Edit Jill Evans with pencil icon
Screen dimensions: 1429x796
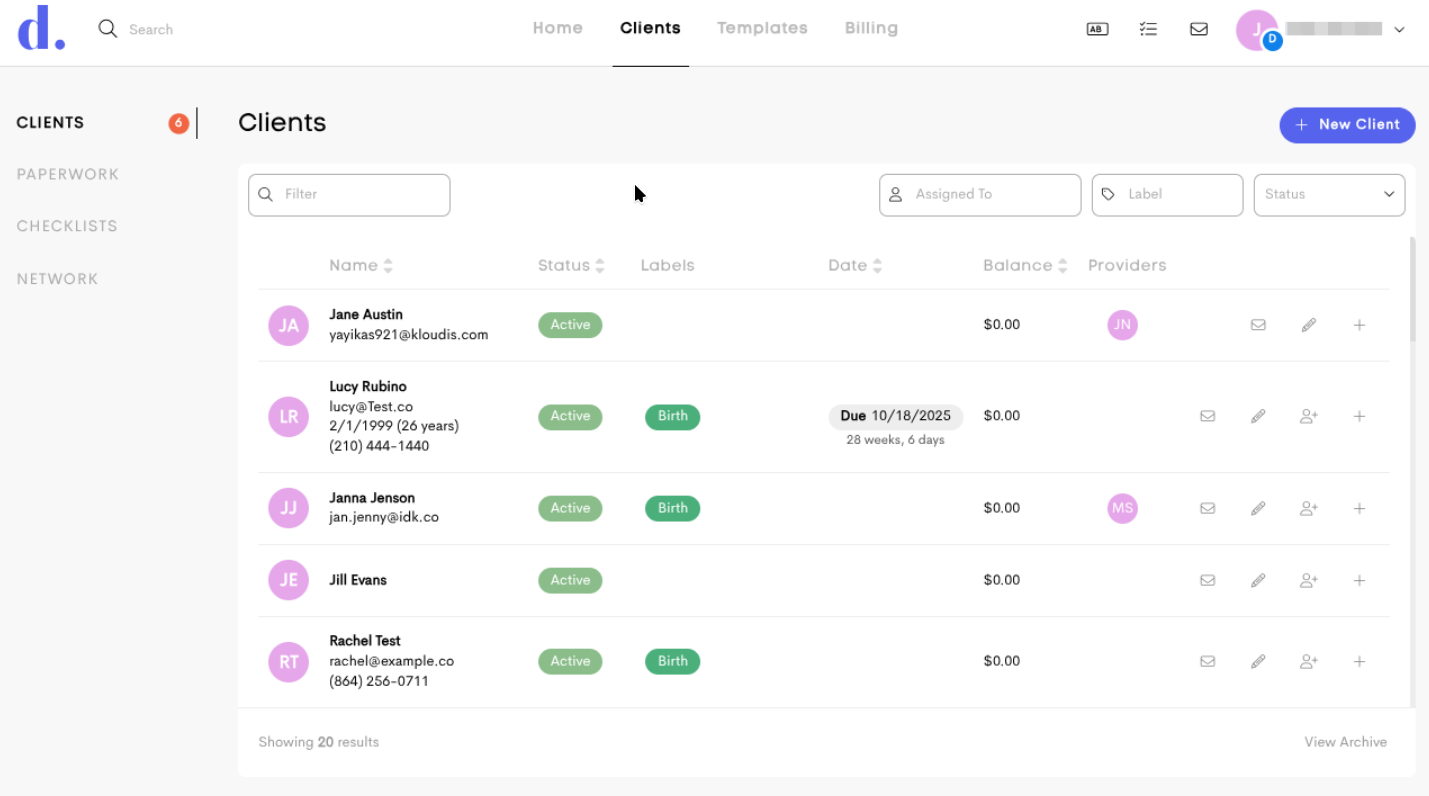1258,580
